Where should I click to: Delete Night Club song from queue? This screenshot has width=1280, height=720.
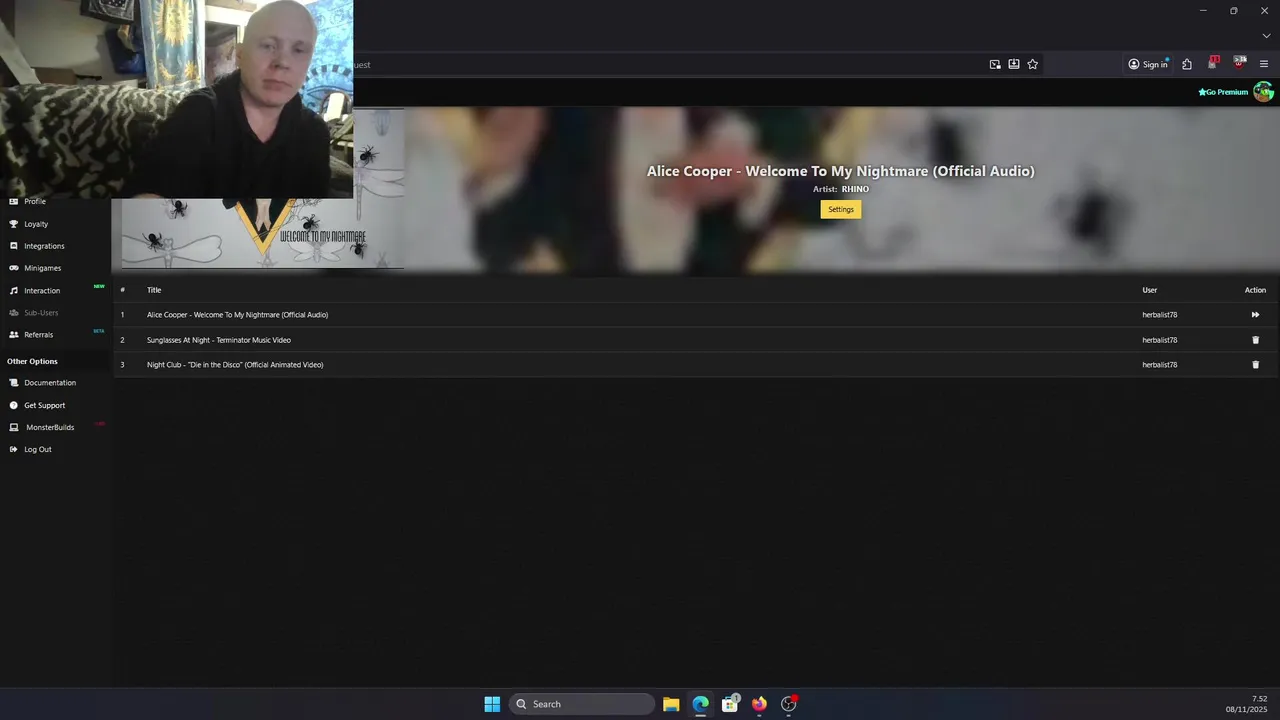click(1256, 365)
